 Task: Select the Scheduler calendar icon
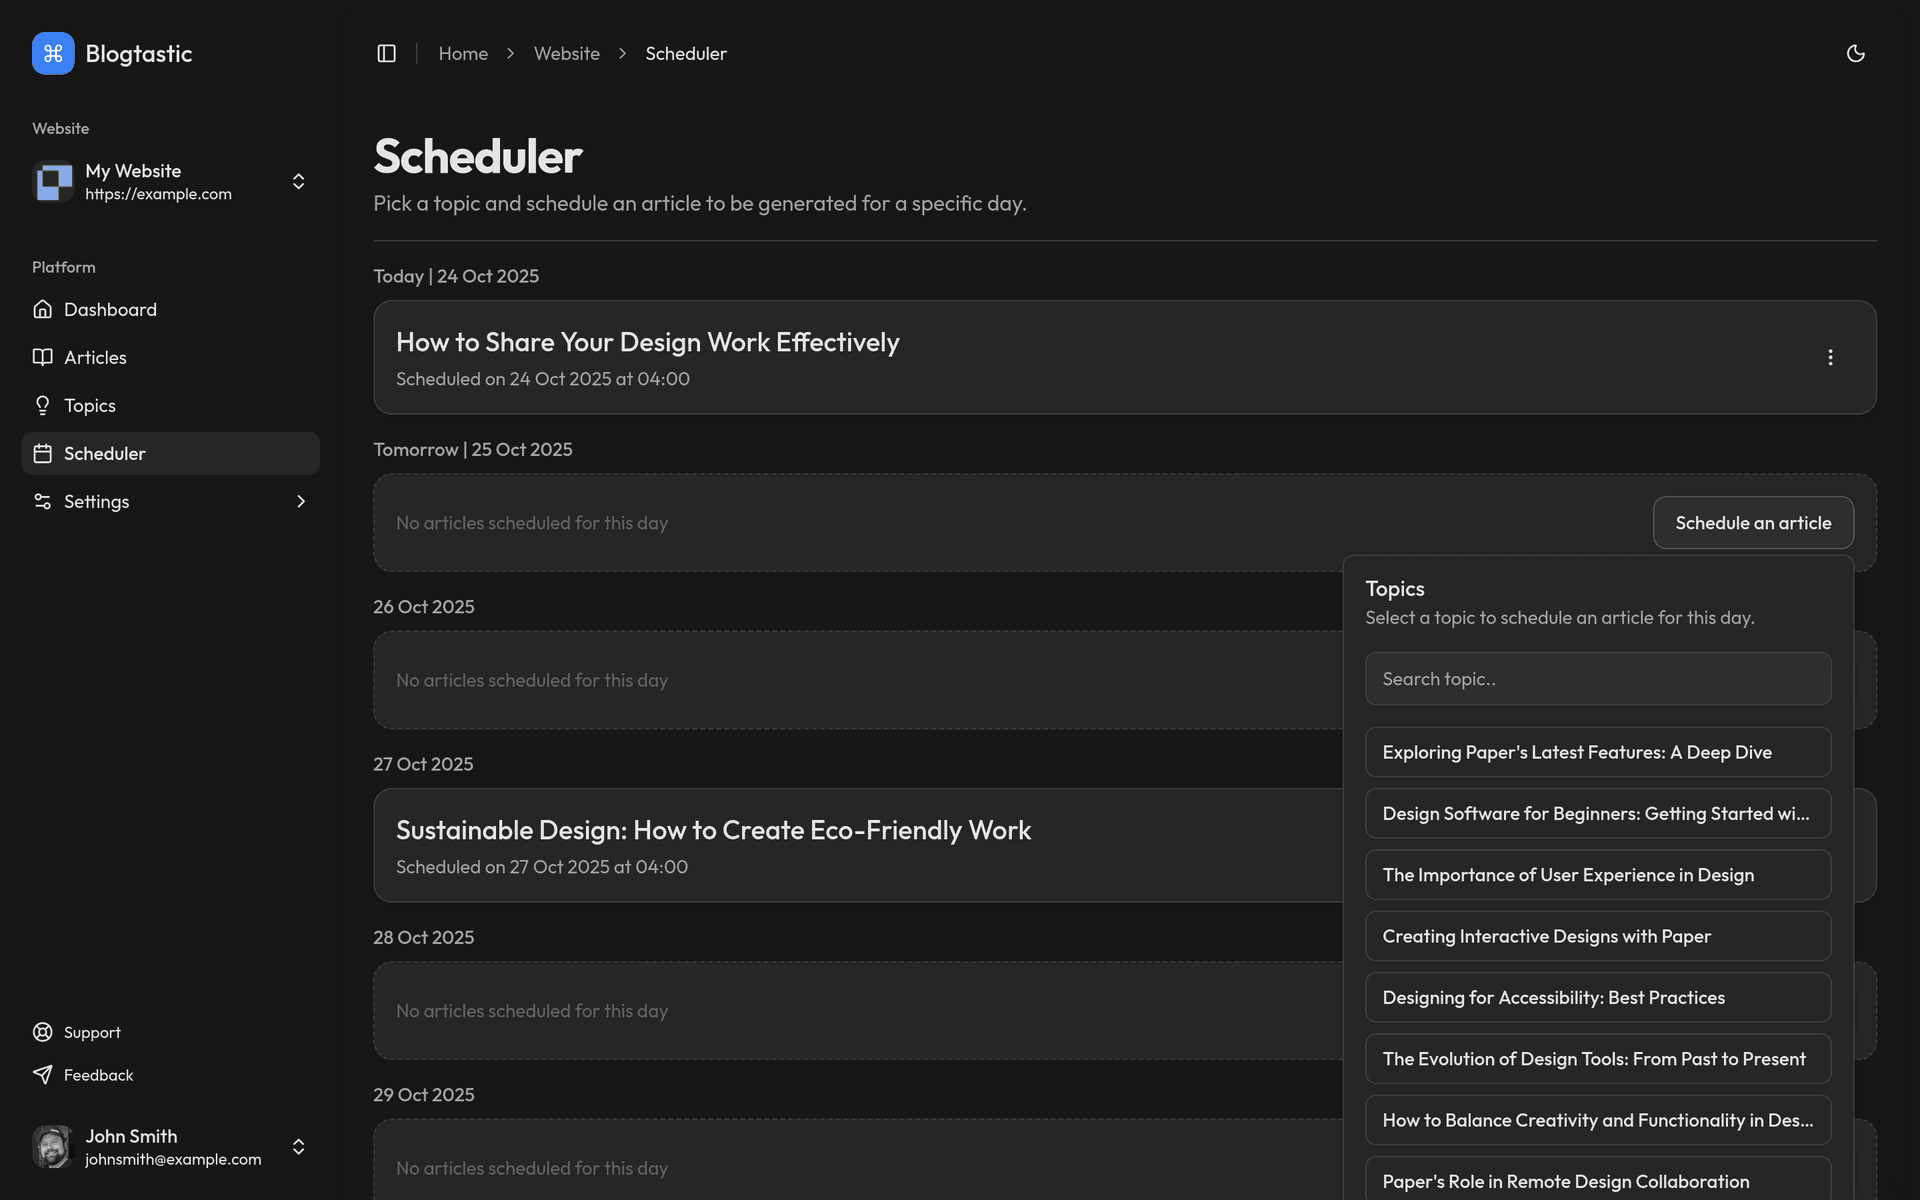43,453
